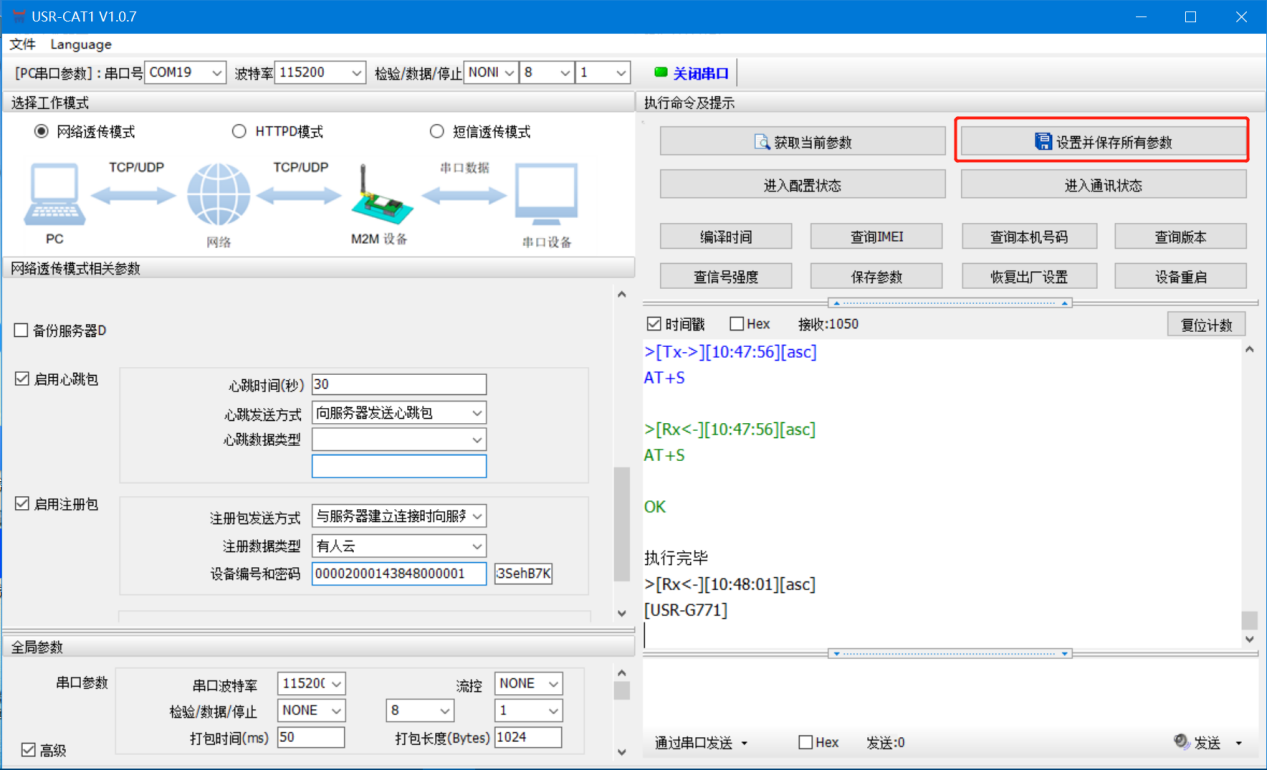Click the M2M 设备 module icon
The image size is (1267, 770).
pos(378,200)
